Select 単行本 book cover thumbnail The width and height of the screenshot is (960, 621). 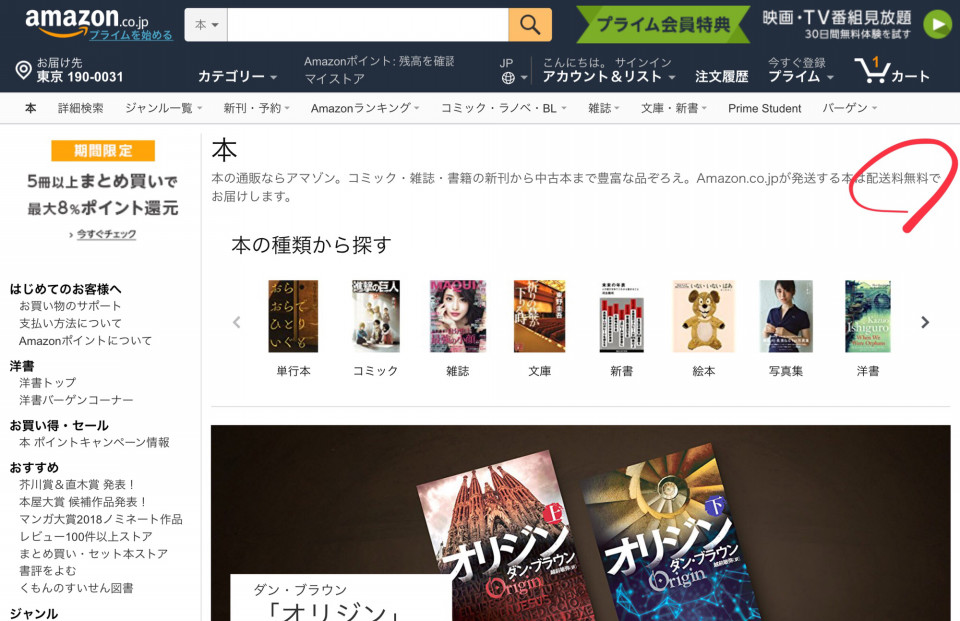pos(293,316)
